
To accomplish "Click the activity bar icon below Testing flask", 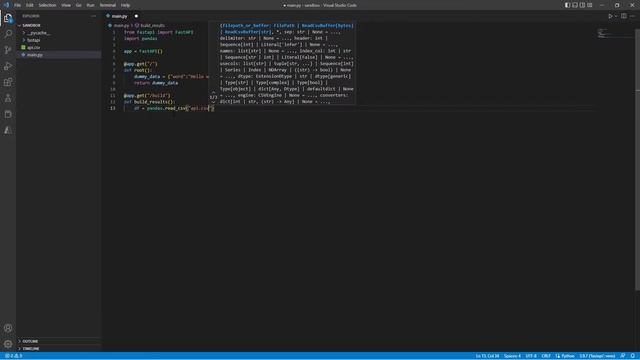I will tap(8, 114).
